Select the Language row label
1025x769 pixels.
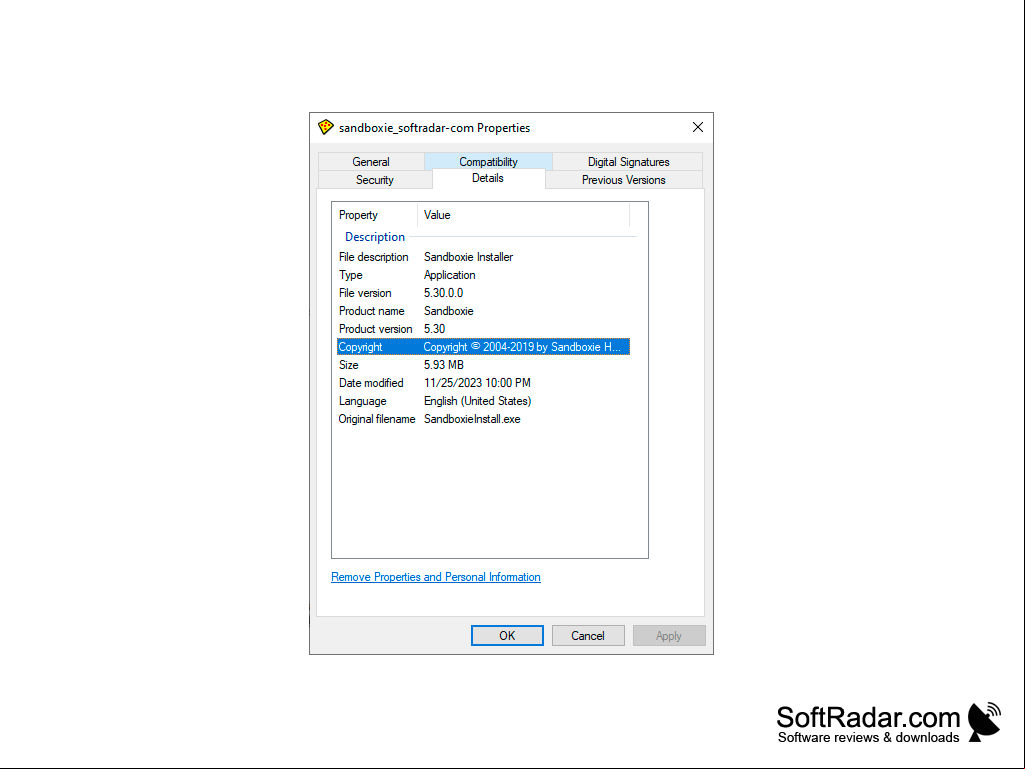362,401
